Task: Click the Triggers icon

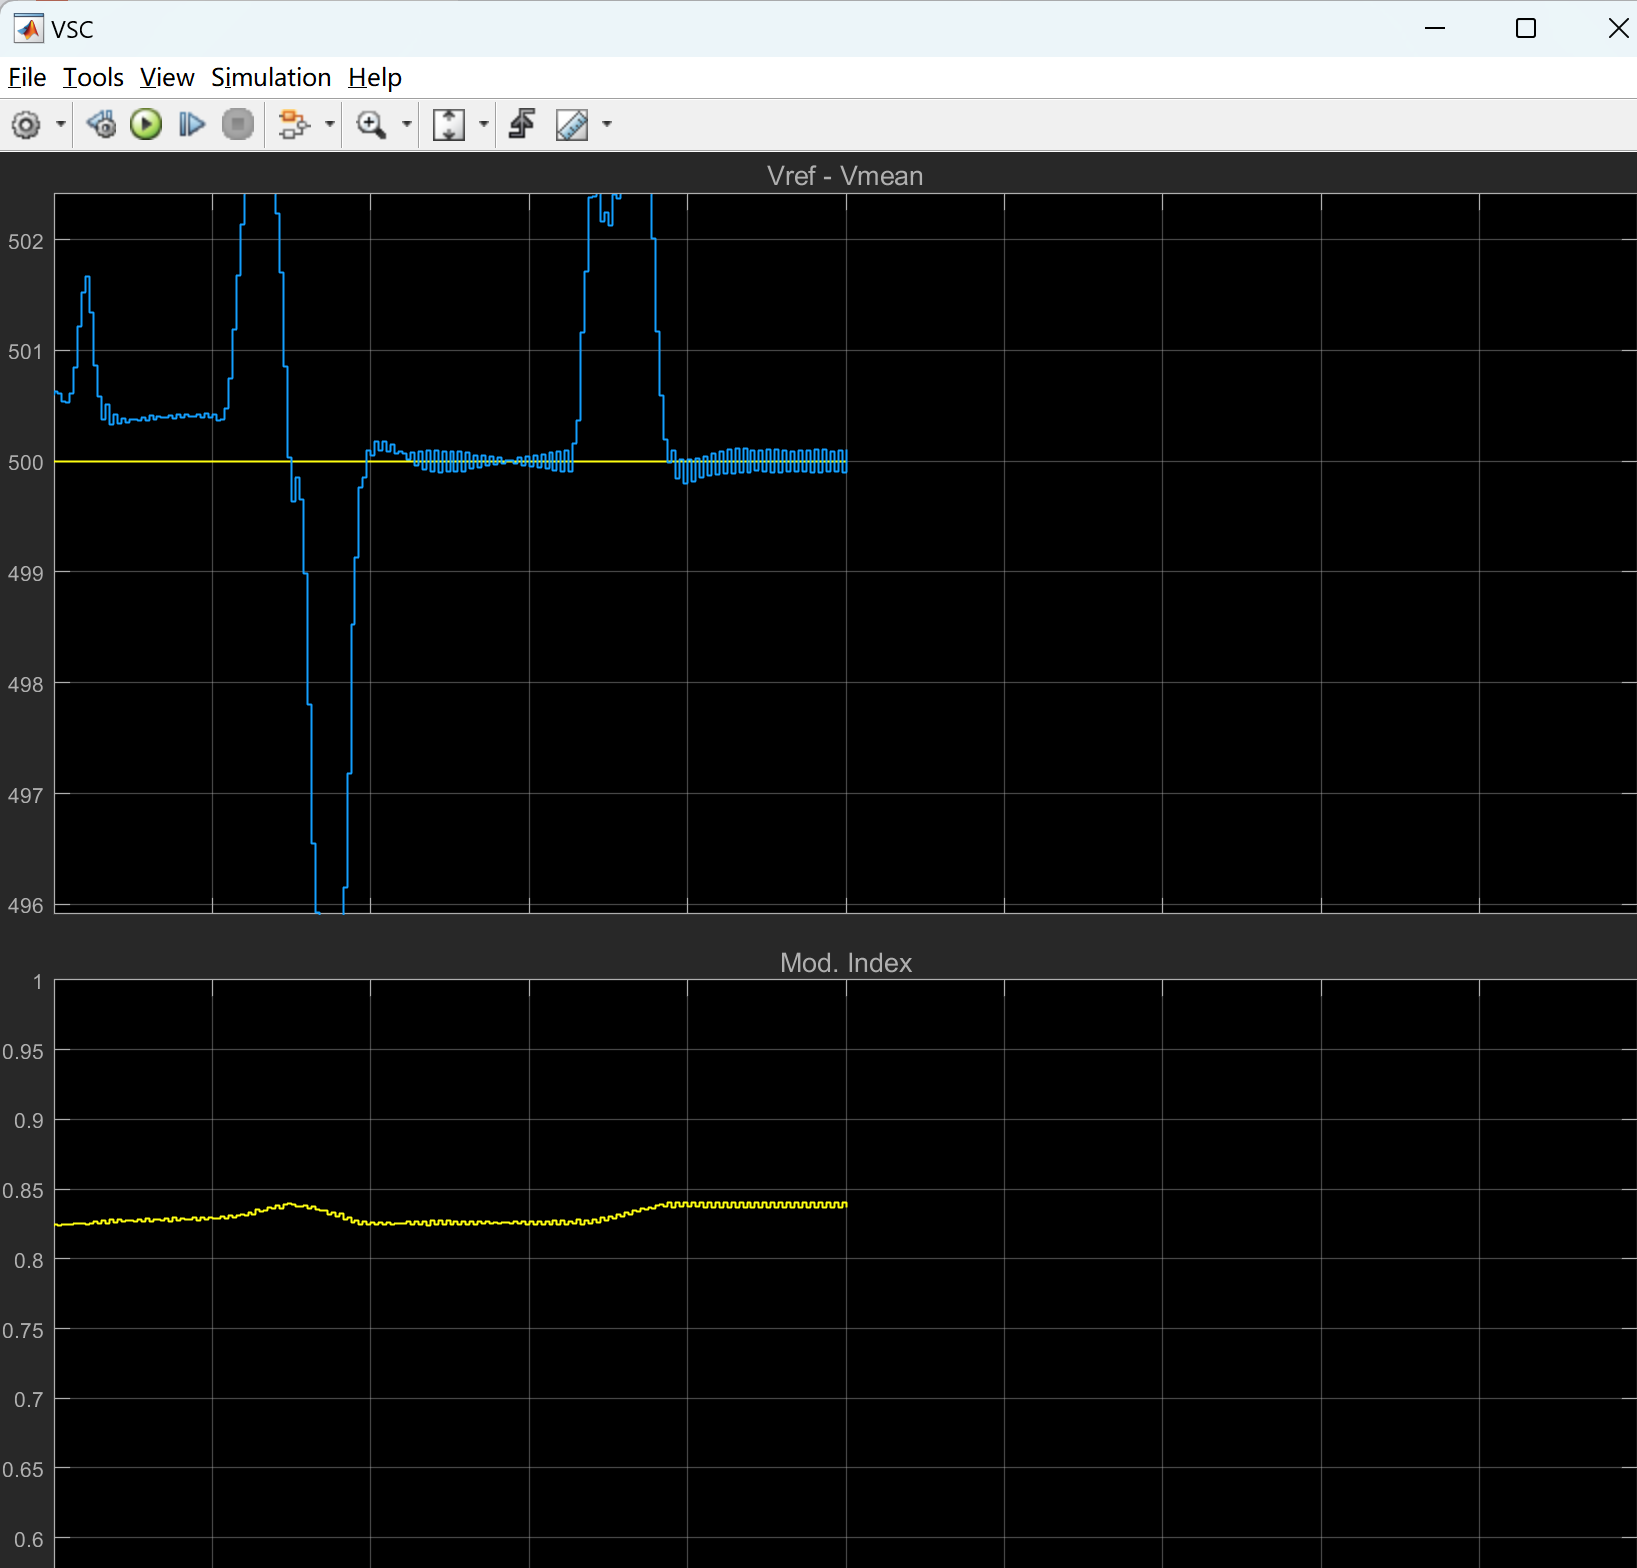Action: click(x=522, y=125)
